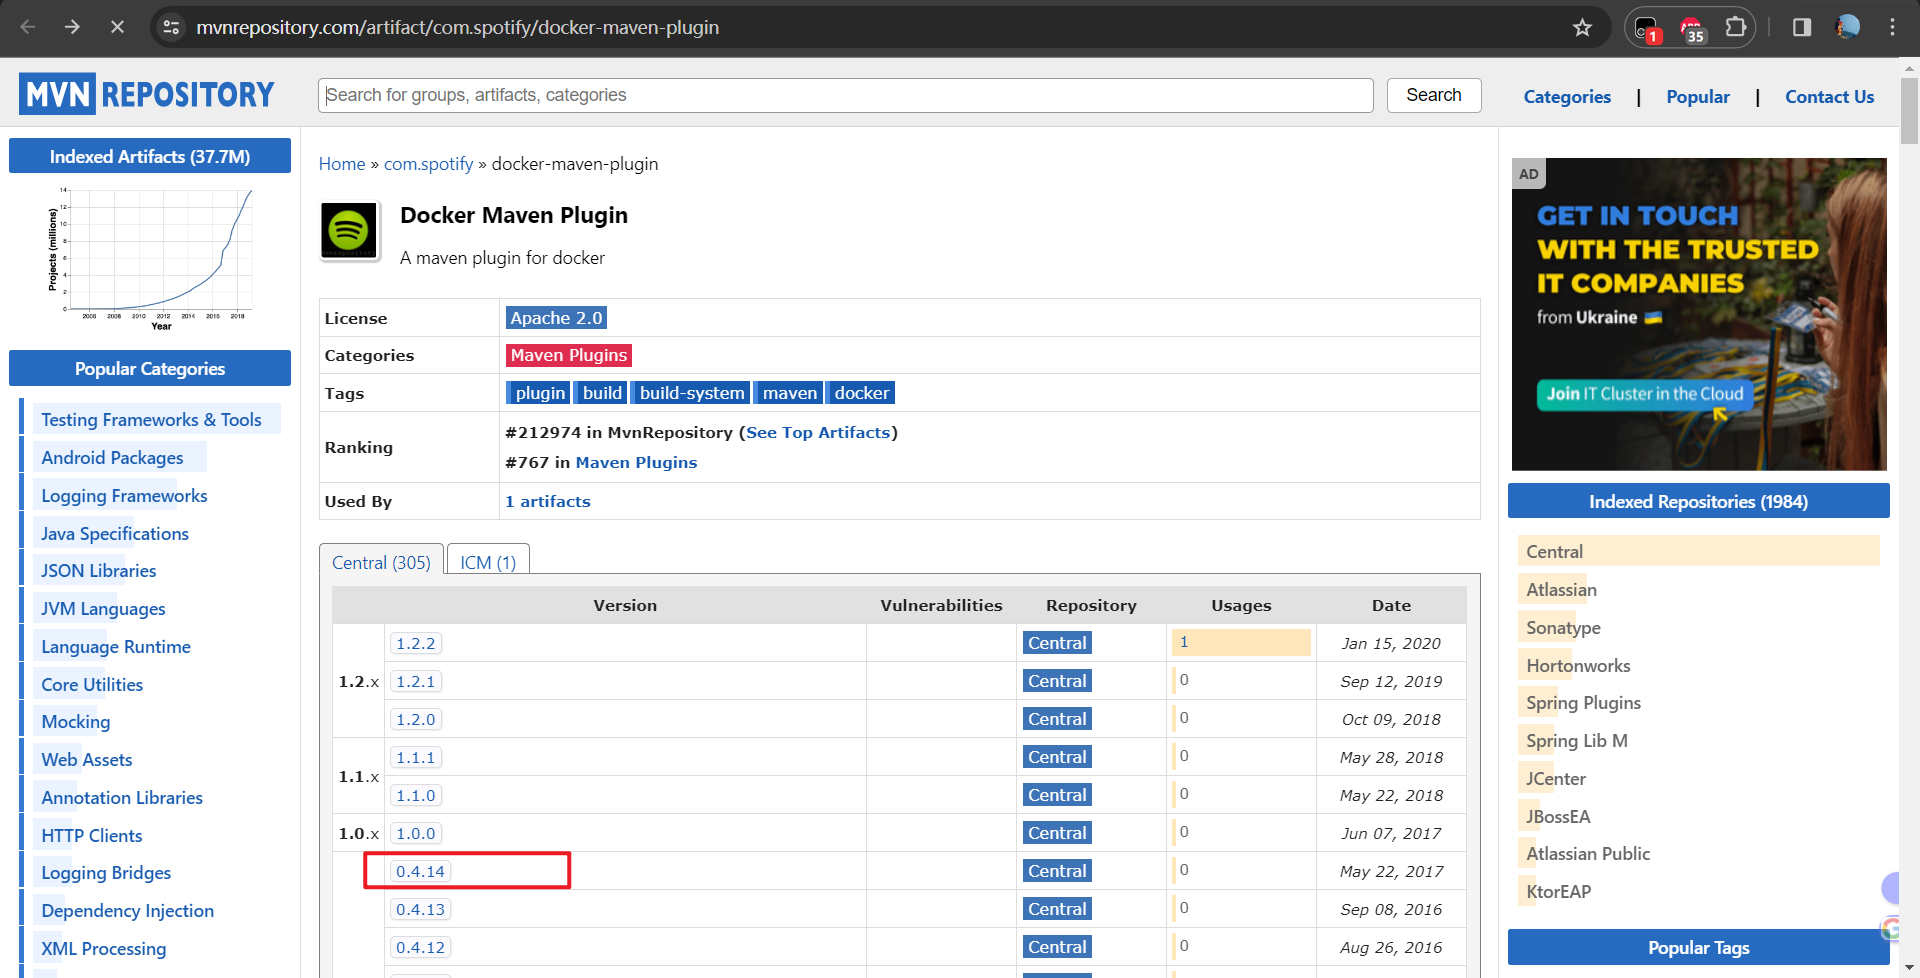Open Categories in top navigation
Image resolution: width=1920 pixels, height=978 pixels.
click(1567, 97)
